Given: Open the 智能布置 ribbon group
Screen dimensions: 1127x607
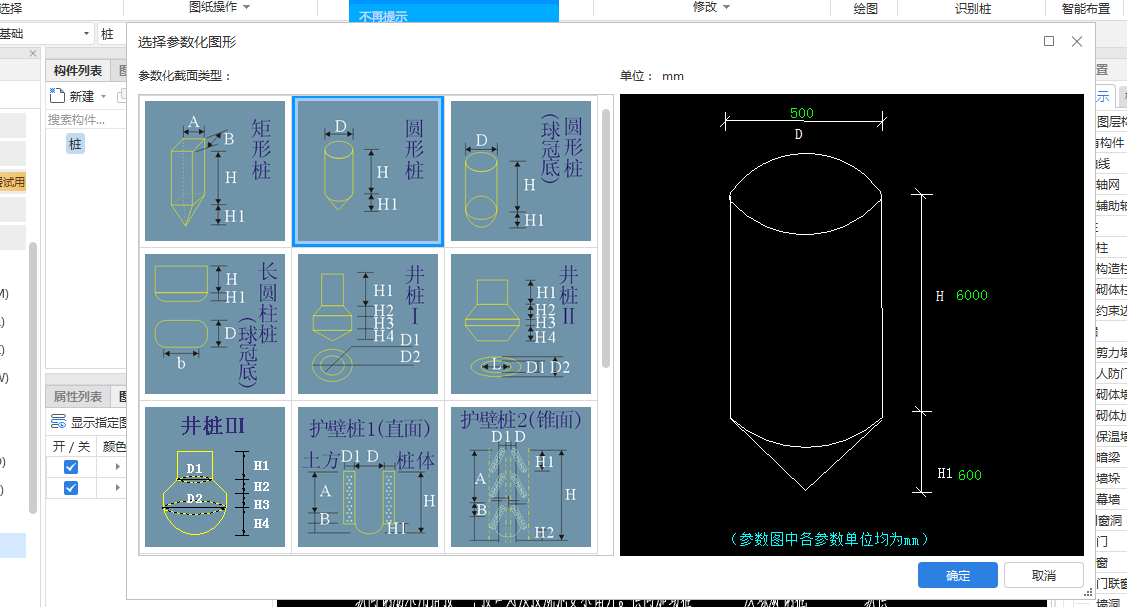Looking at the screenshot, I should (1085, 9).
